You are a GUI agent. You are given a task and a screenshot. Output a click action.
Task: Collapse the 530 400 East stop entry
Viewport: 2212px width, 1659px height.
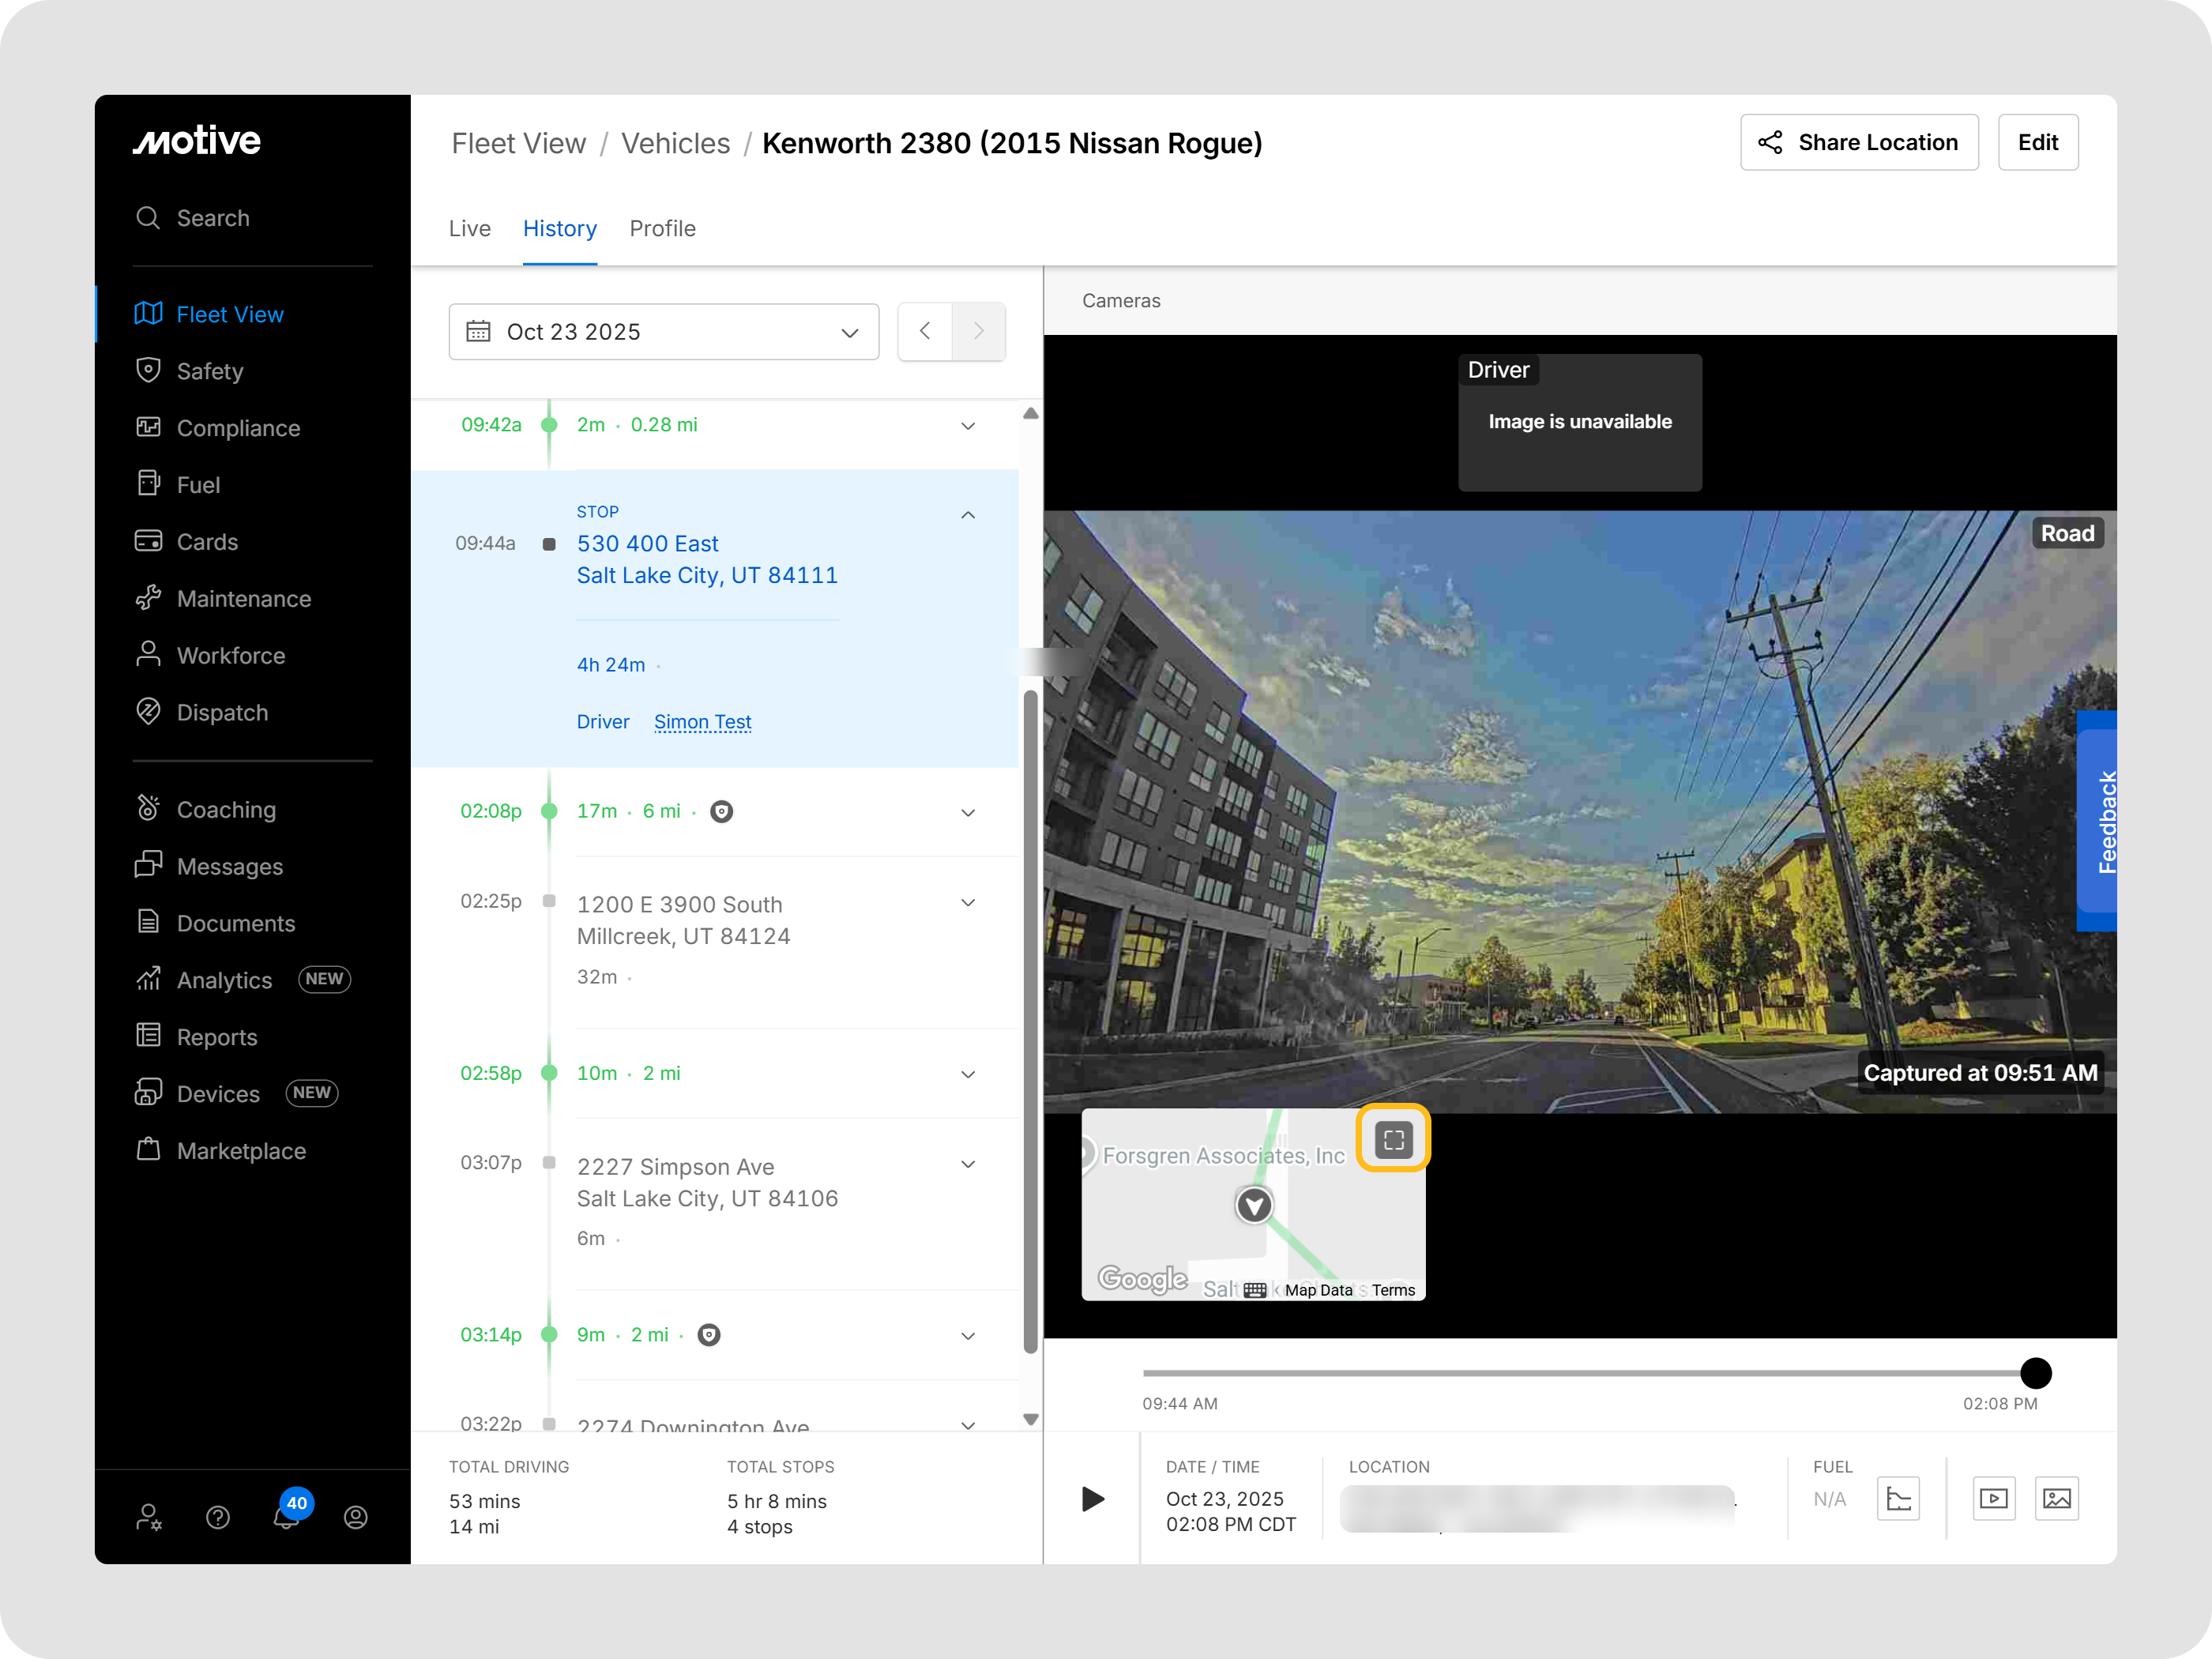tap(967, 515)
